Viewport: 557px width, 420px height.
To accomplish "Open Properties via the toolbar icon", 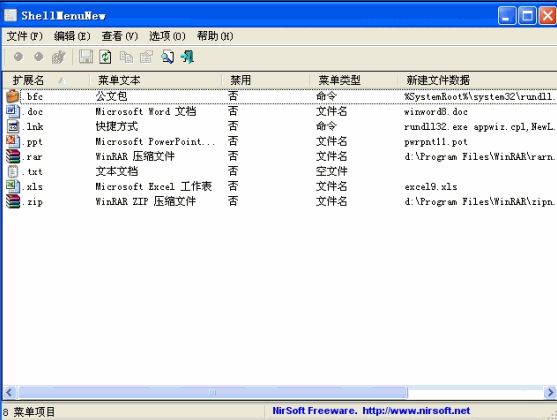I will pos(146,57).
